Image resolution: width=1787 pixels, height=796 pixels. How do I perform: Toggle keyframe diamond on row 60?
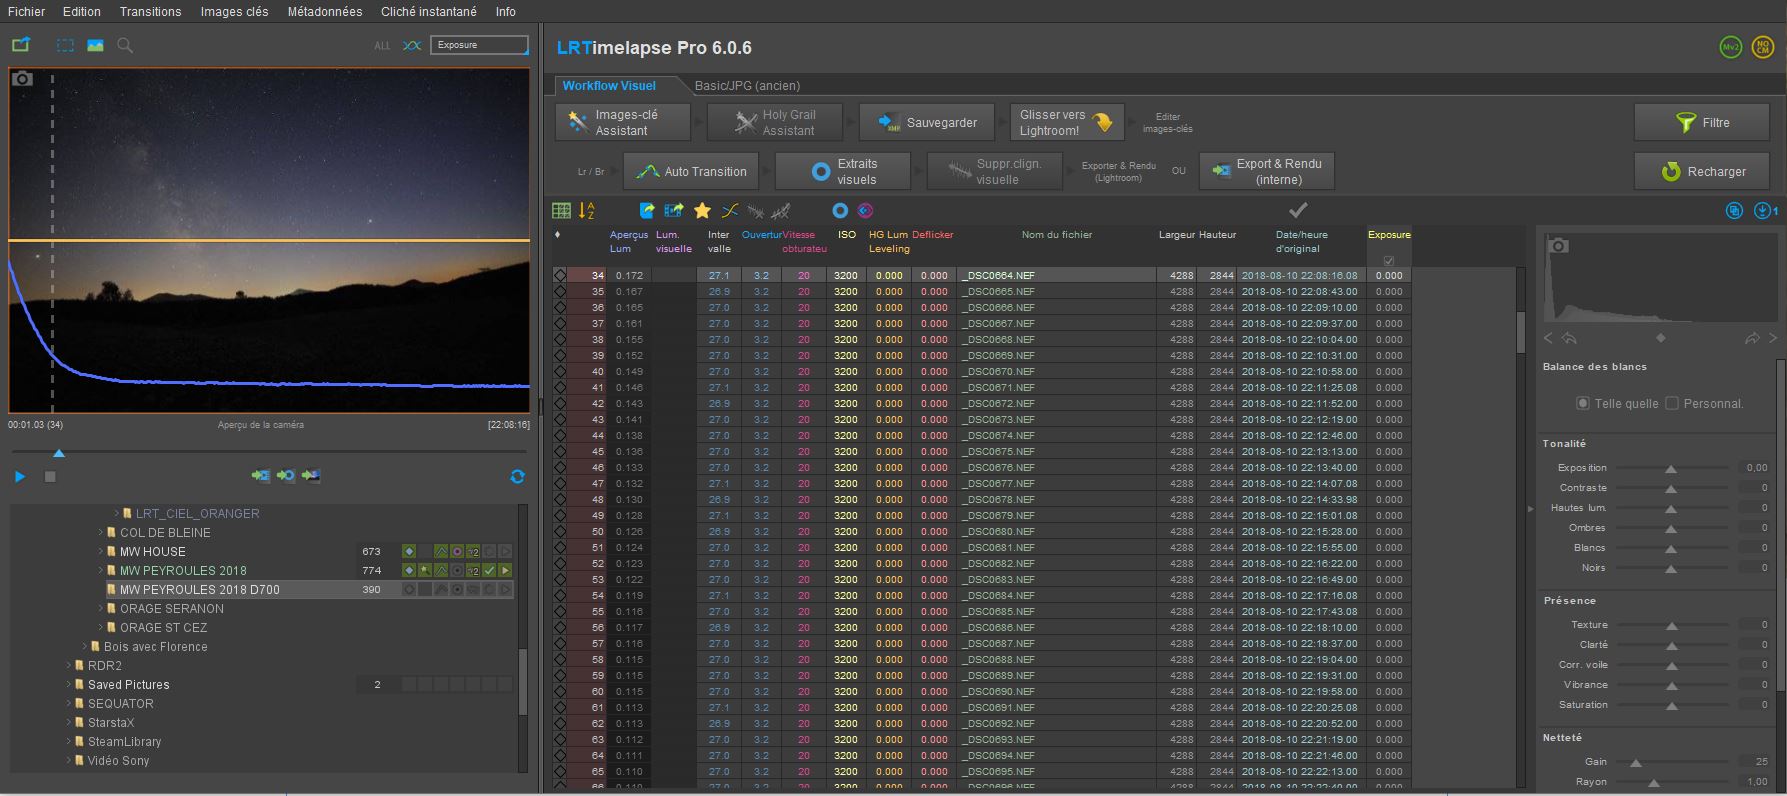click(560, 691)
